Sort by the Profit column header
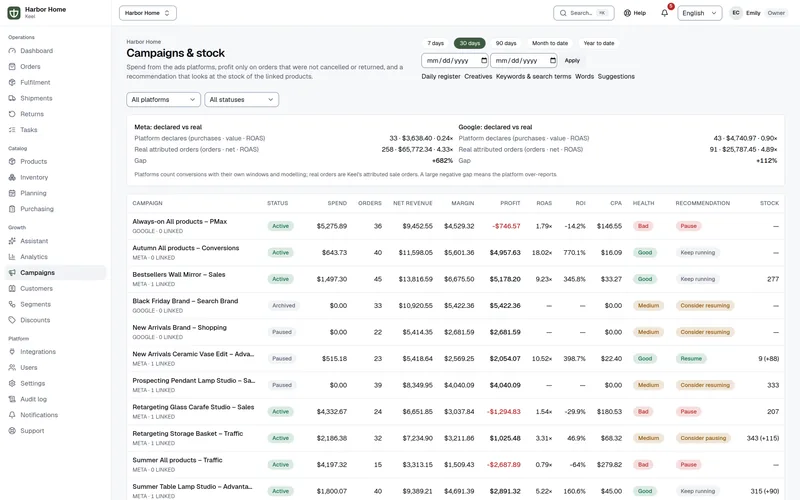800x500 pixels. click(510, 203)
